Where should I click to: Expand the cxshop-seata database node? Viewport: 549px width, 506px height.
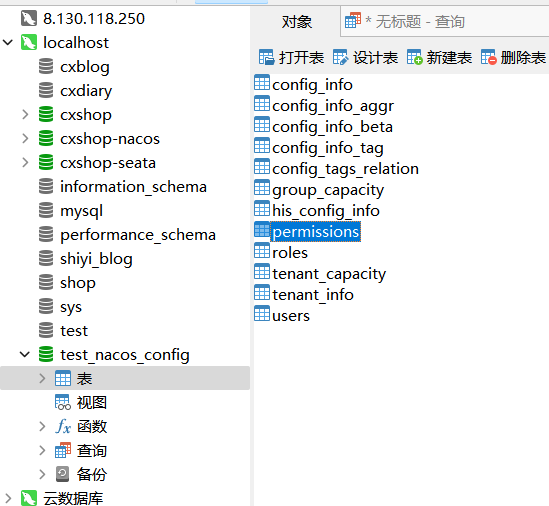(25, 162)
